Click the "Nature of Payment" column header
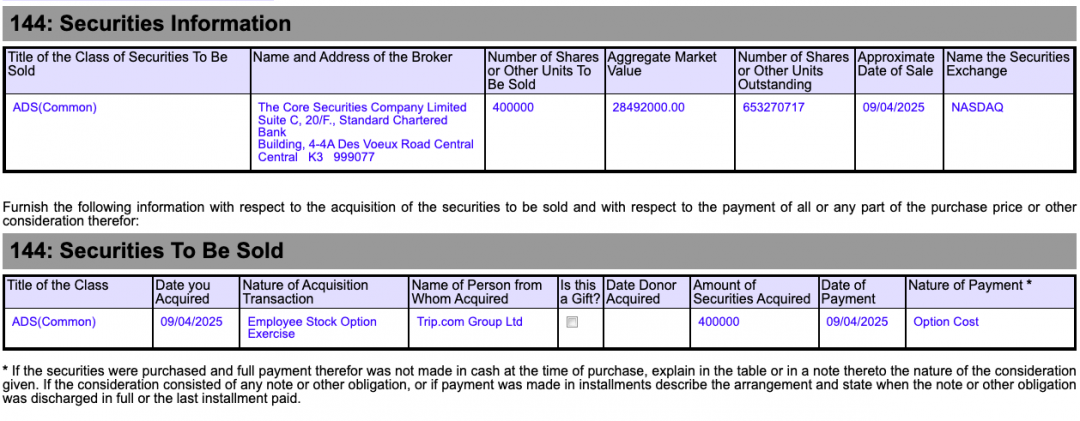 coord(970,285)
